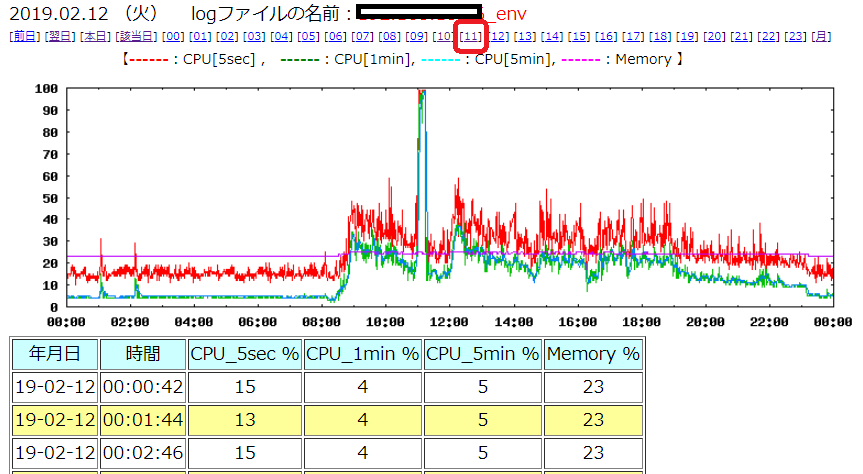Image resolution: width=863 pixels, height=474 pixels.
Task: Select hour link [00]
Action: pos(173,36)
